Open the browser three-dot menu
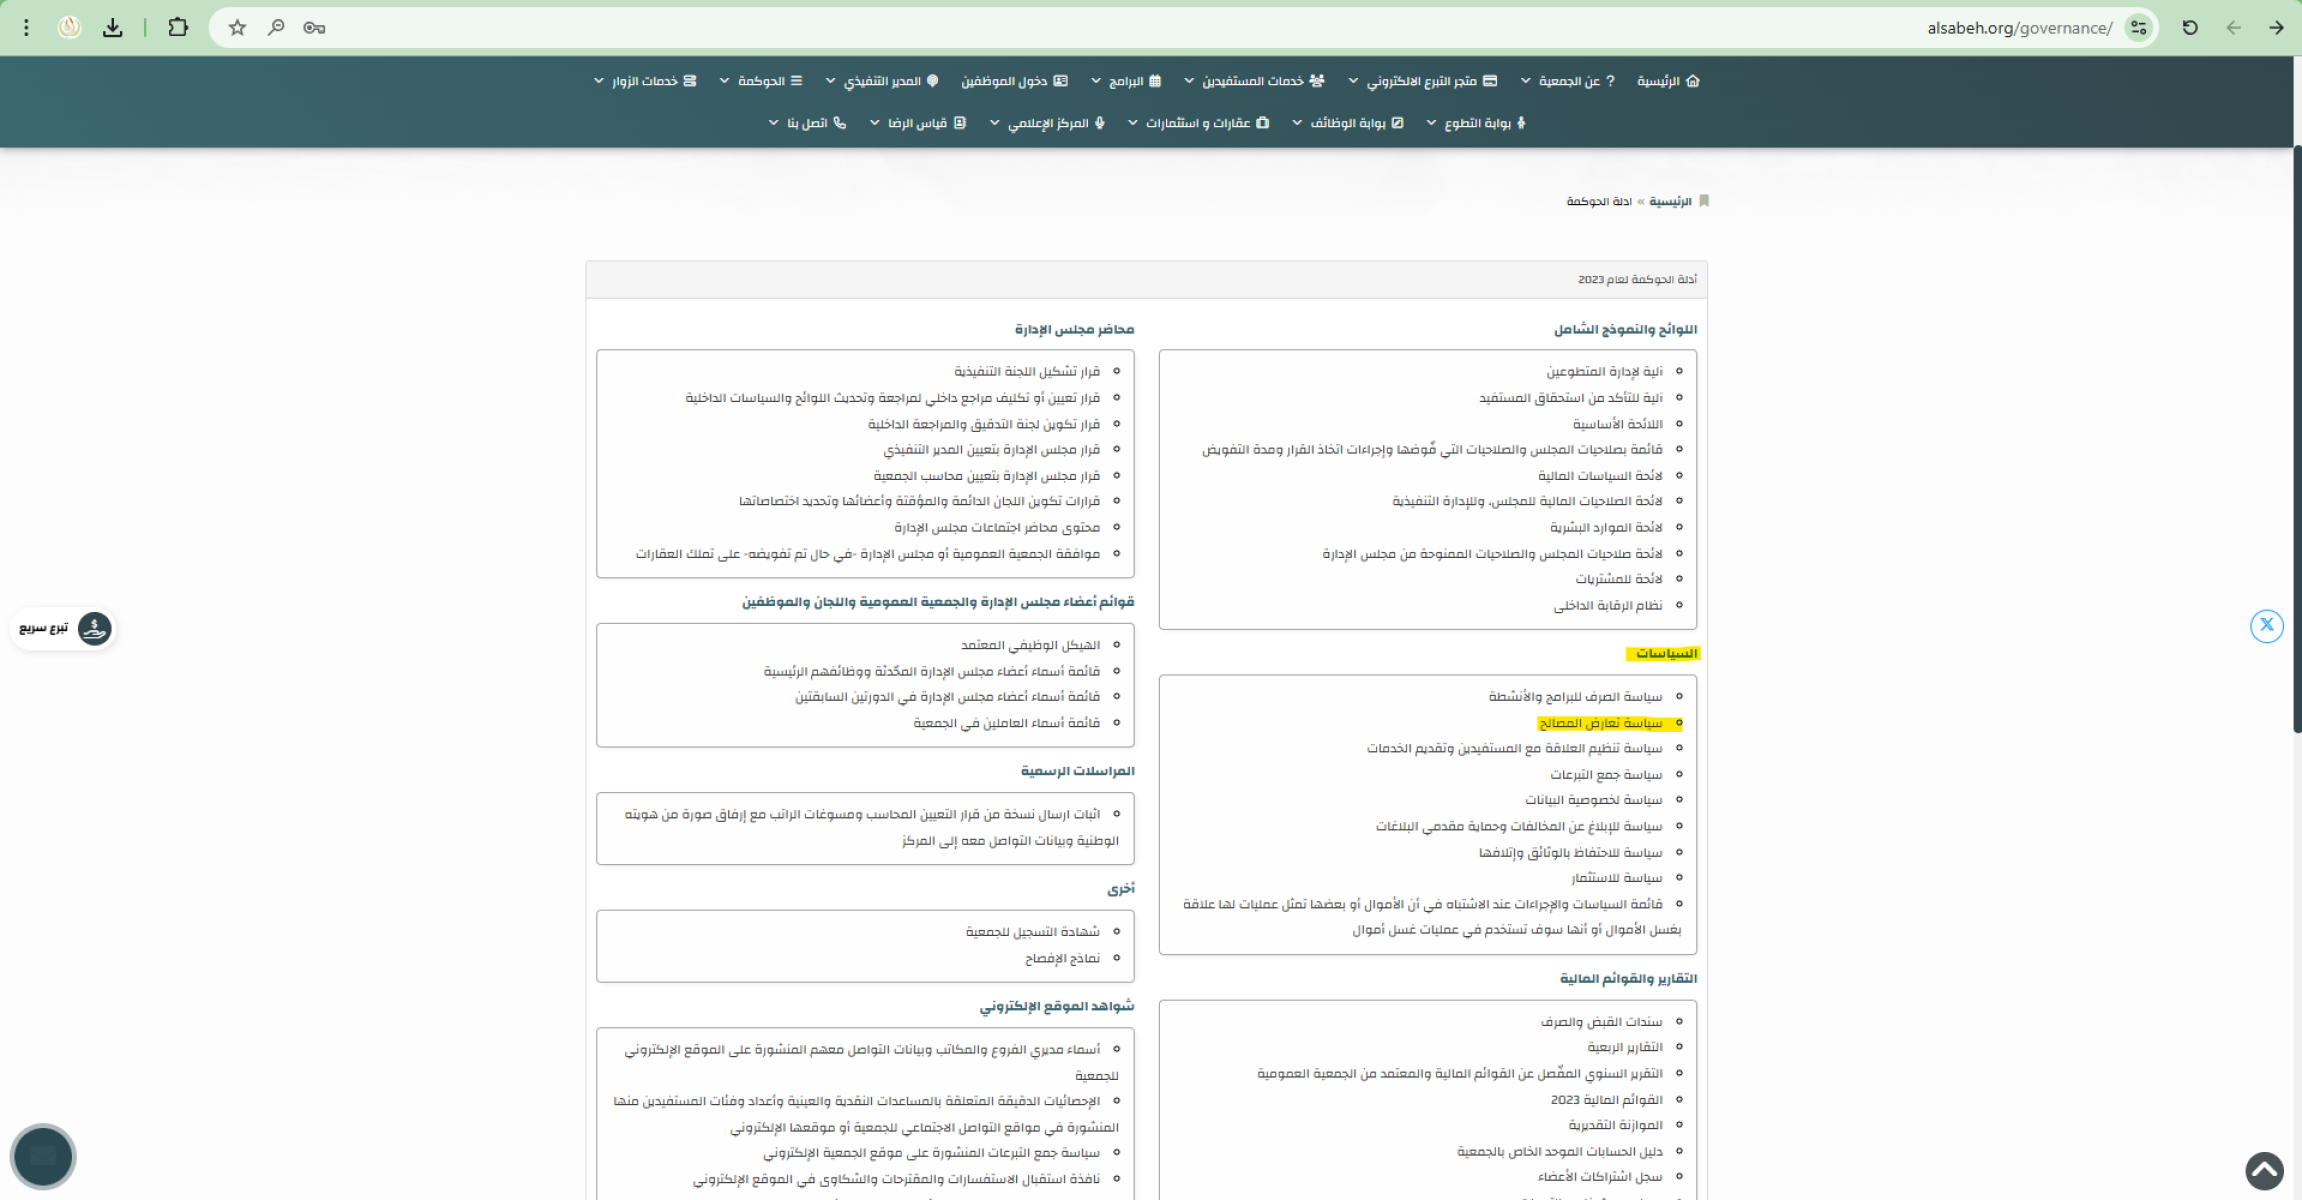2302x1200 pixels. [x=26, y=28]
